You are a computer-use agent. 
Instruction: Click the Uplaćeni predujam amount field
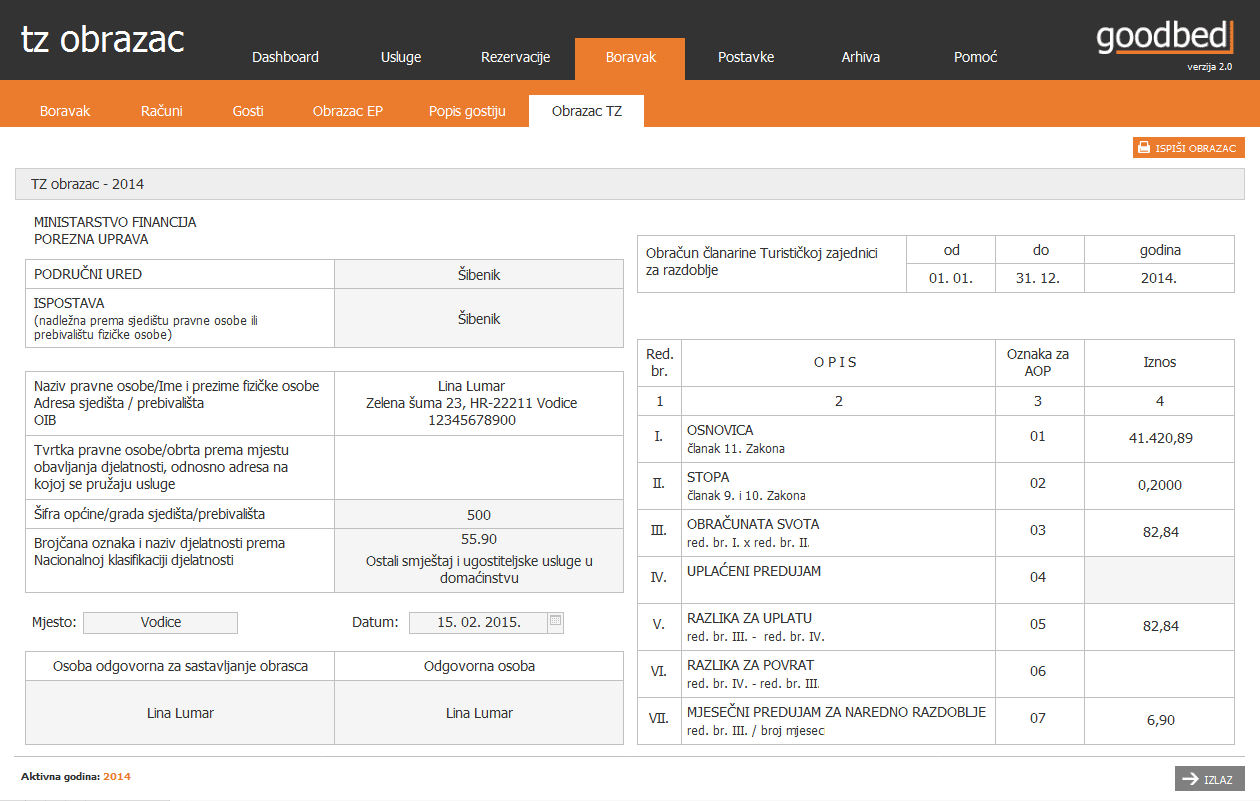1159,579
